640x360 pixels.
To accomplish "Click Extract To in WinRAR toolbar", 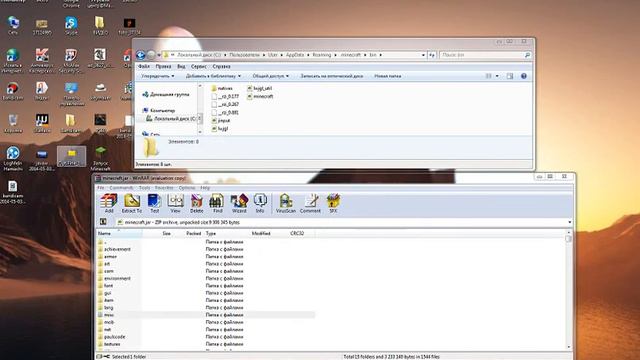I will 131,203.
